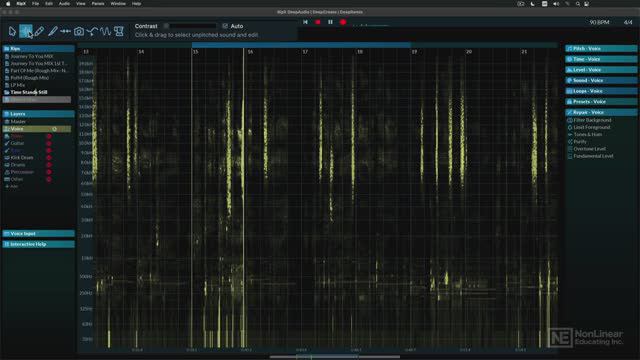Select the Other layer
This screenshot has height=360, width=640.
[17, 179]
